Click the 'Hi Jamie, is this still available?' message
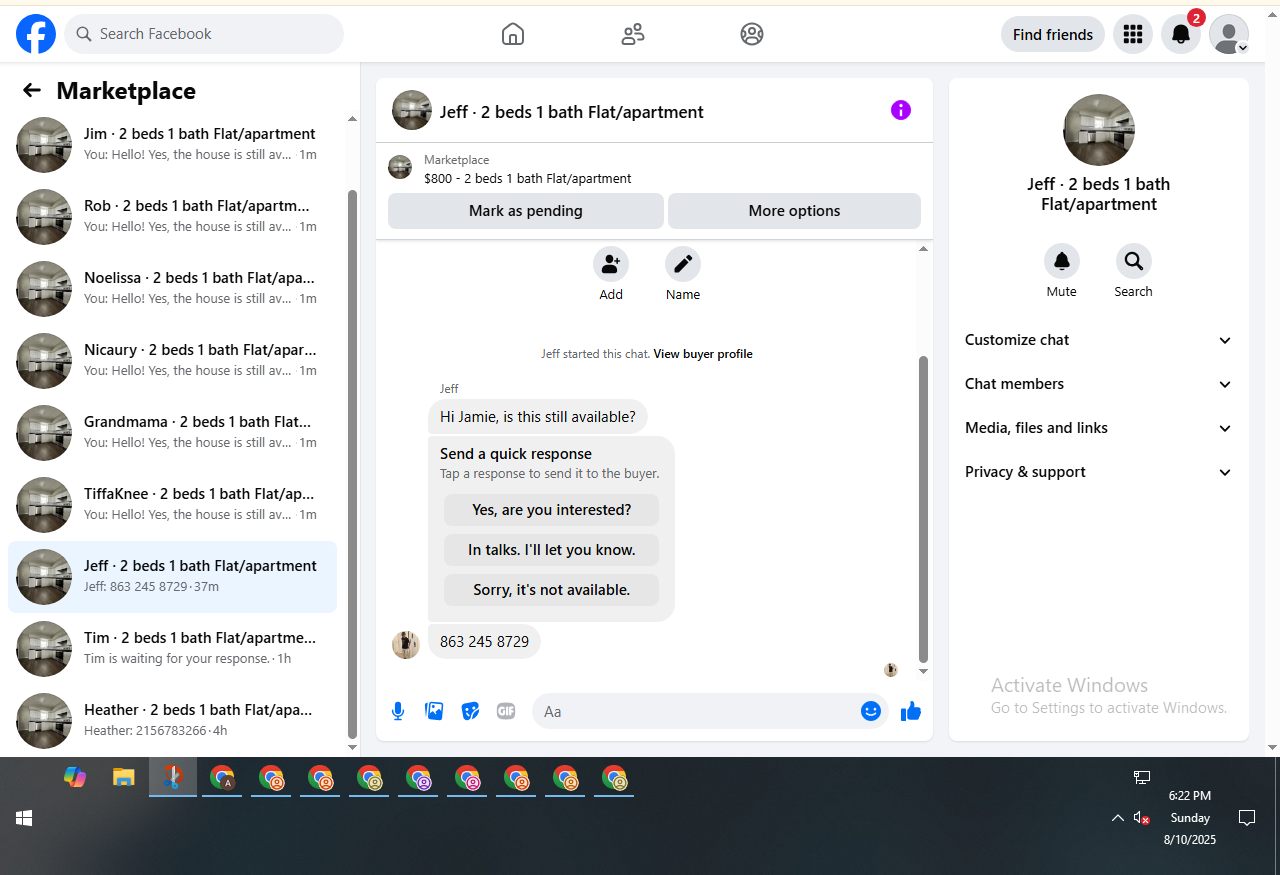1280x875 pixels. [x=538, y=417]
